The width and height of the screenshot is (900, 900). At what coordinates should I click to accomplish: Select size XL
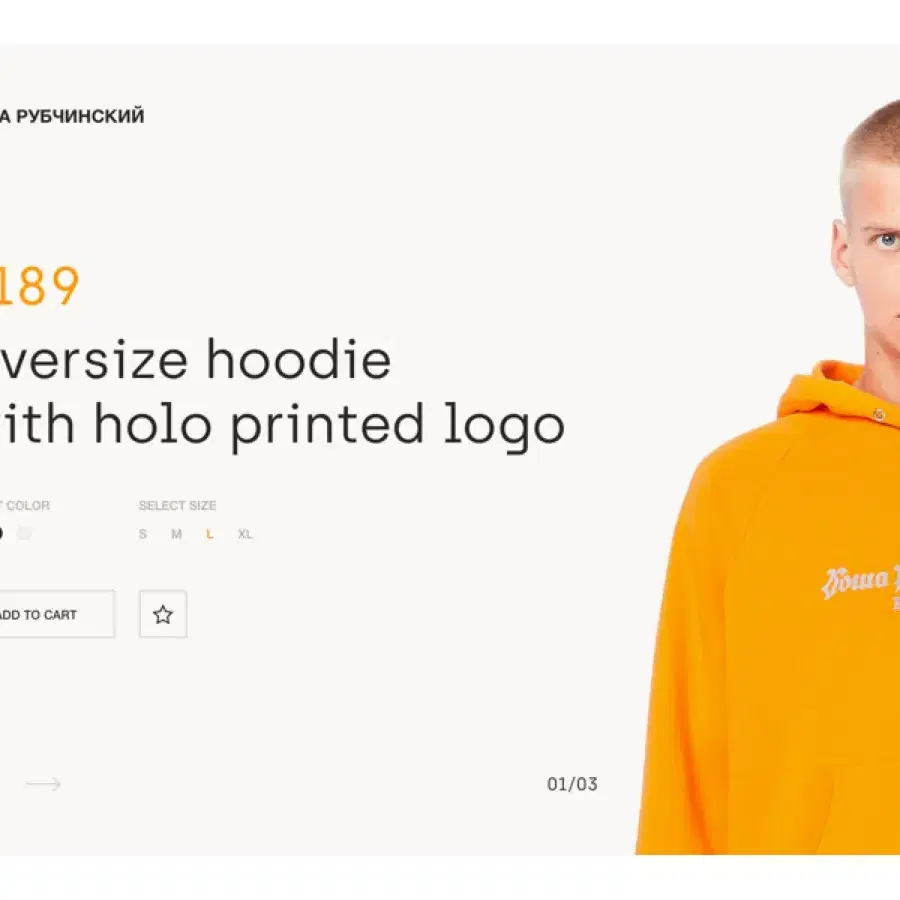(245, 534)
